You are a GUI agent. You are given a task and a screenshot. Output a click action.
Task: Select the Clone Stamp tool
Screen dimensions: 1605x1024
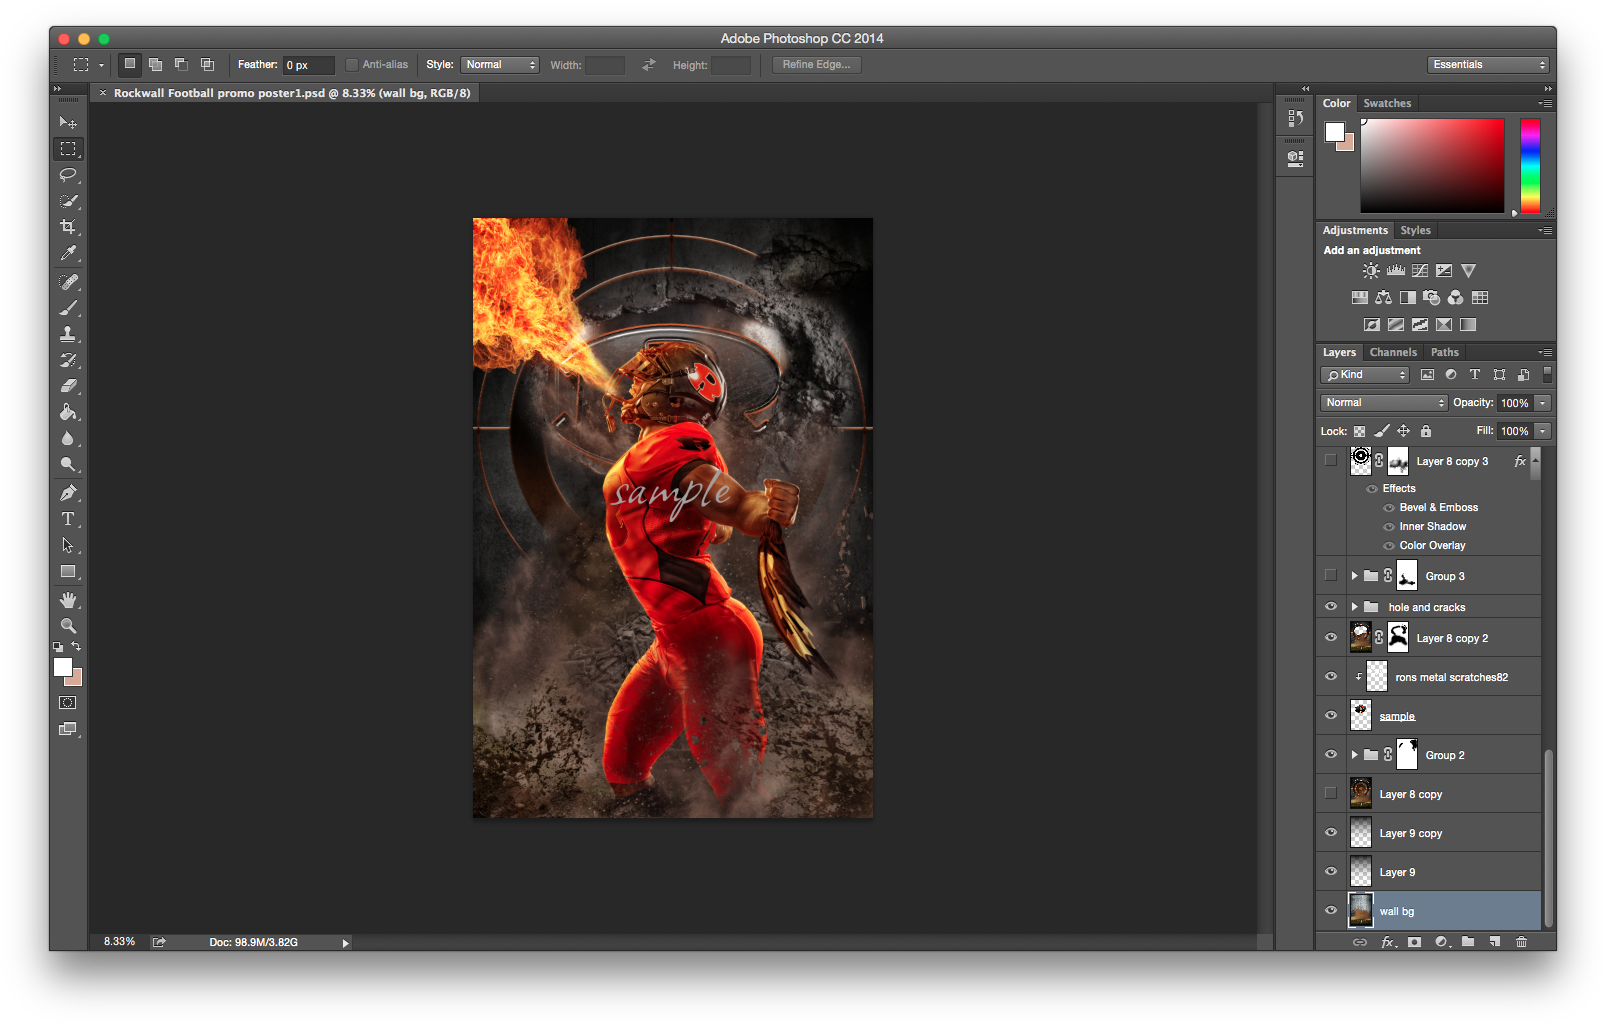pyautogui.click(x=68, y=333)
